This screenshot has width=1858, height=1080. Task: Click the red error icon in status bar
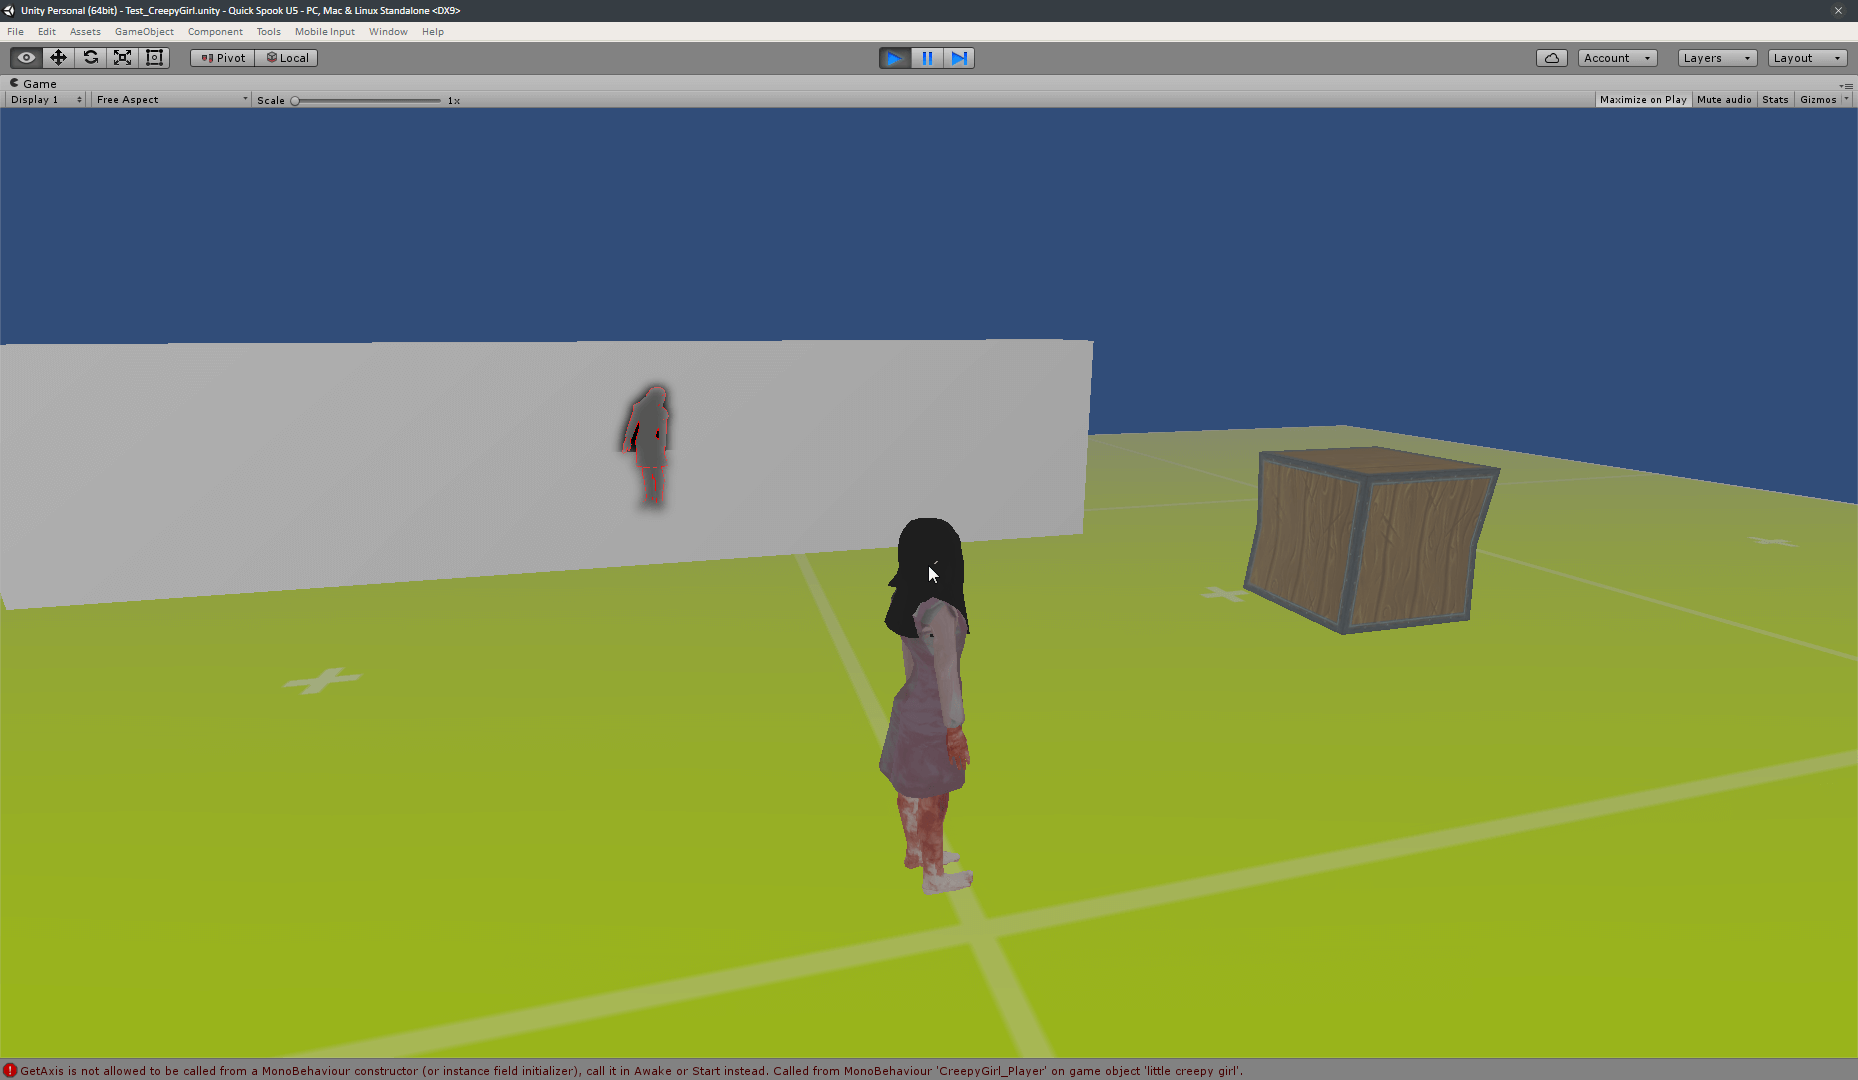pos(10,1070)
